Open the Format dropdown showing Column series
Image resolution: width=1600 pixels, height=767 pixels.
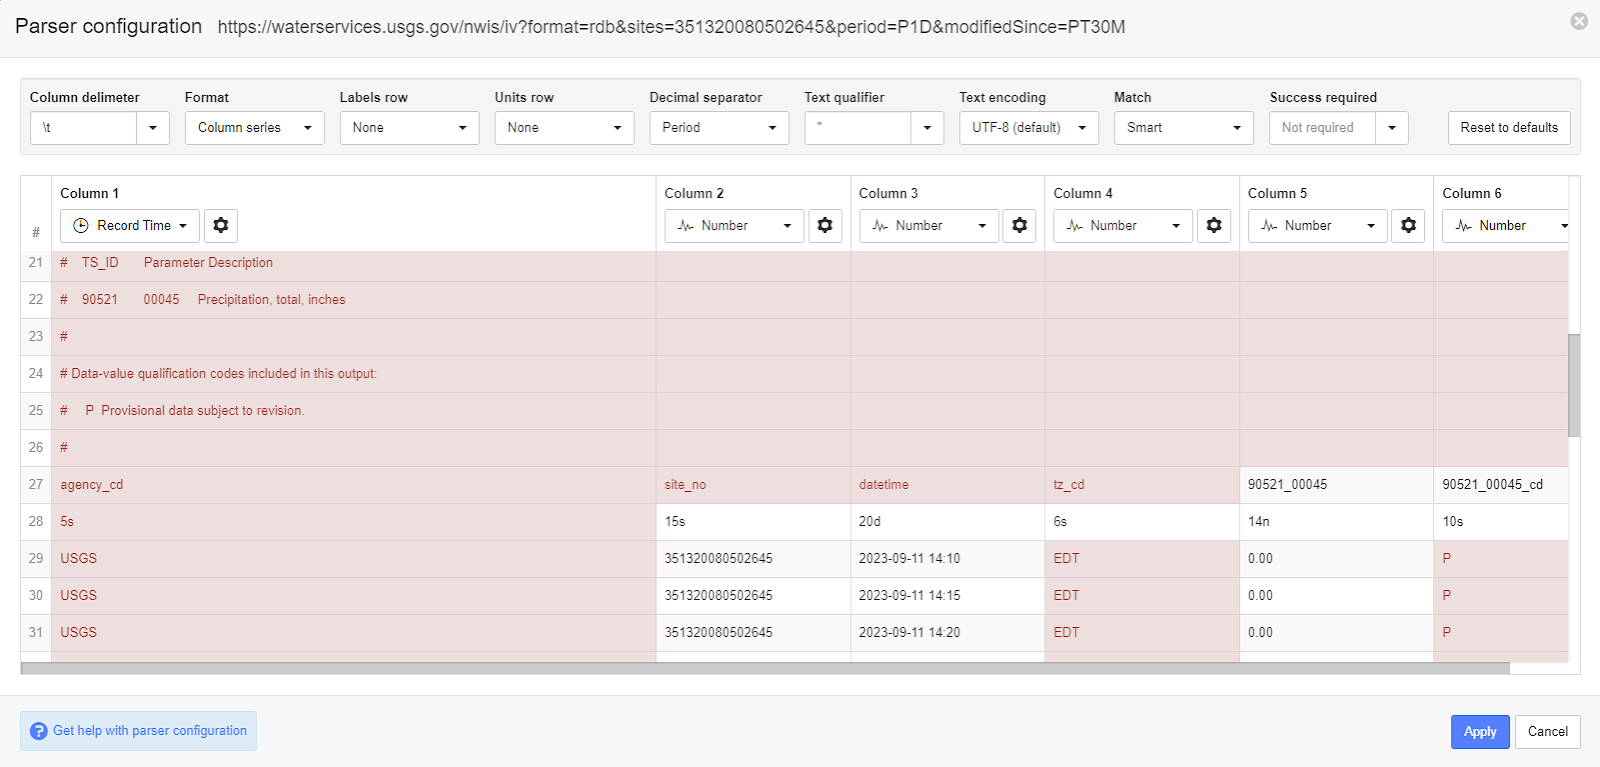coord(254,128)
